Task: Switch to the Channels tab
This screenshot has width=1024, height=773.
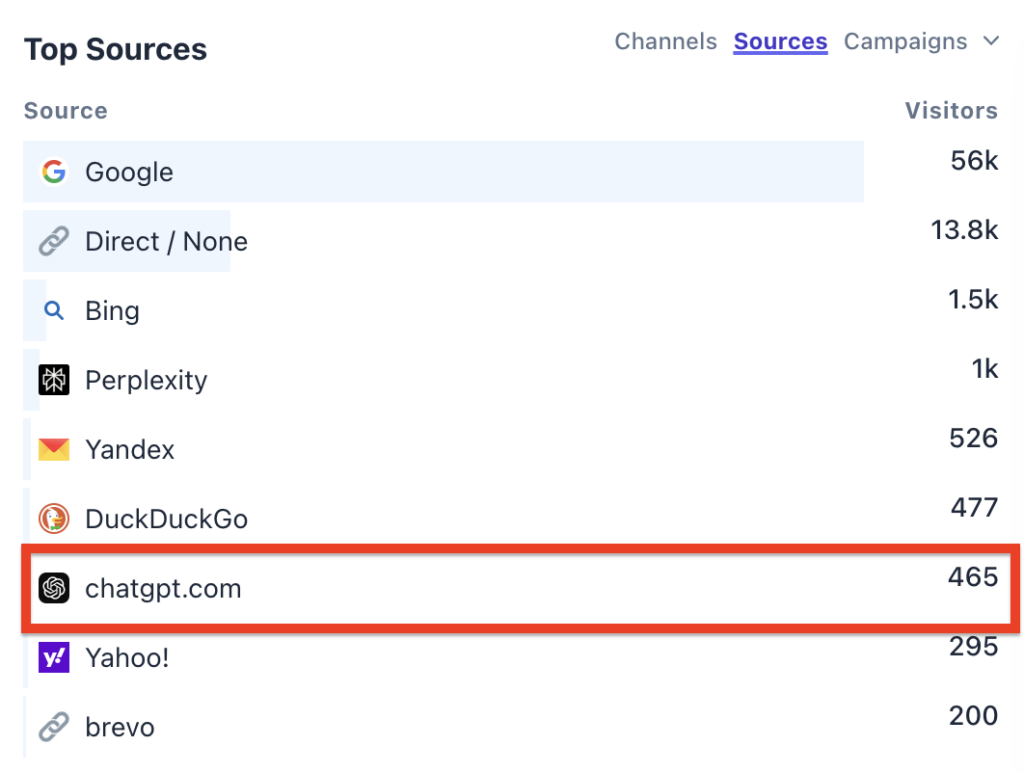Action: tap(665, 41)
